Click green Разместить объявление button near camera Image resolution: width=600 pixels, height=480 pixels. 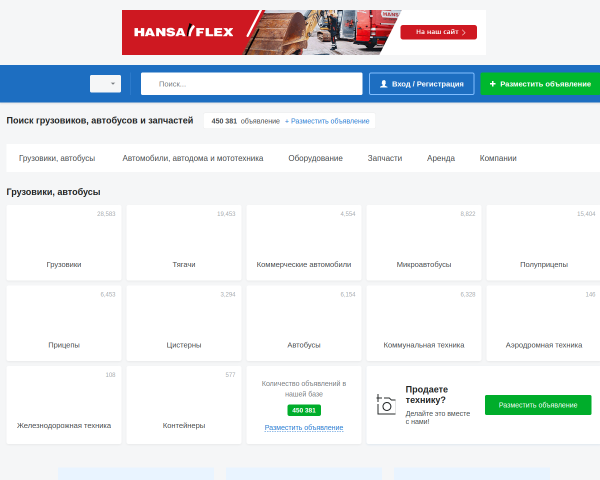pyautogui.click(x=538, y=405)
